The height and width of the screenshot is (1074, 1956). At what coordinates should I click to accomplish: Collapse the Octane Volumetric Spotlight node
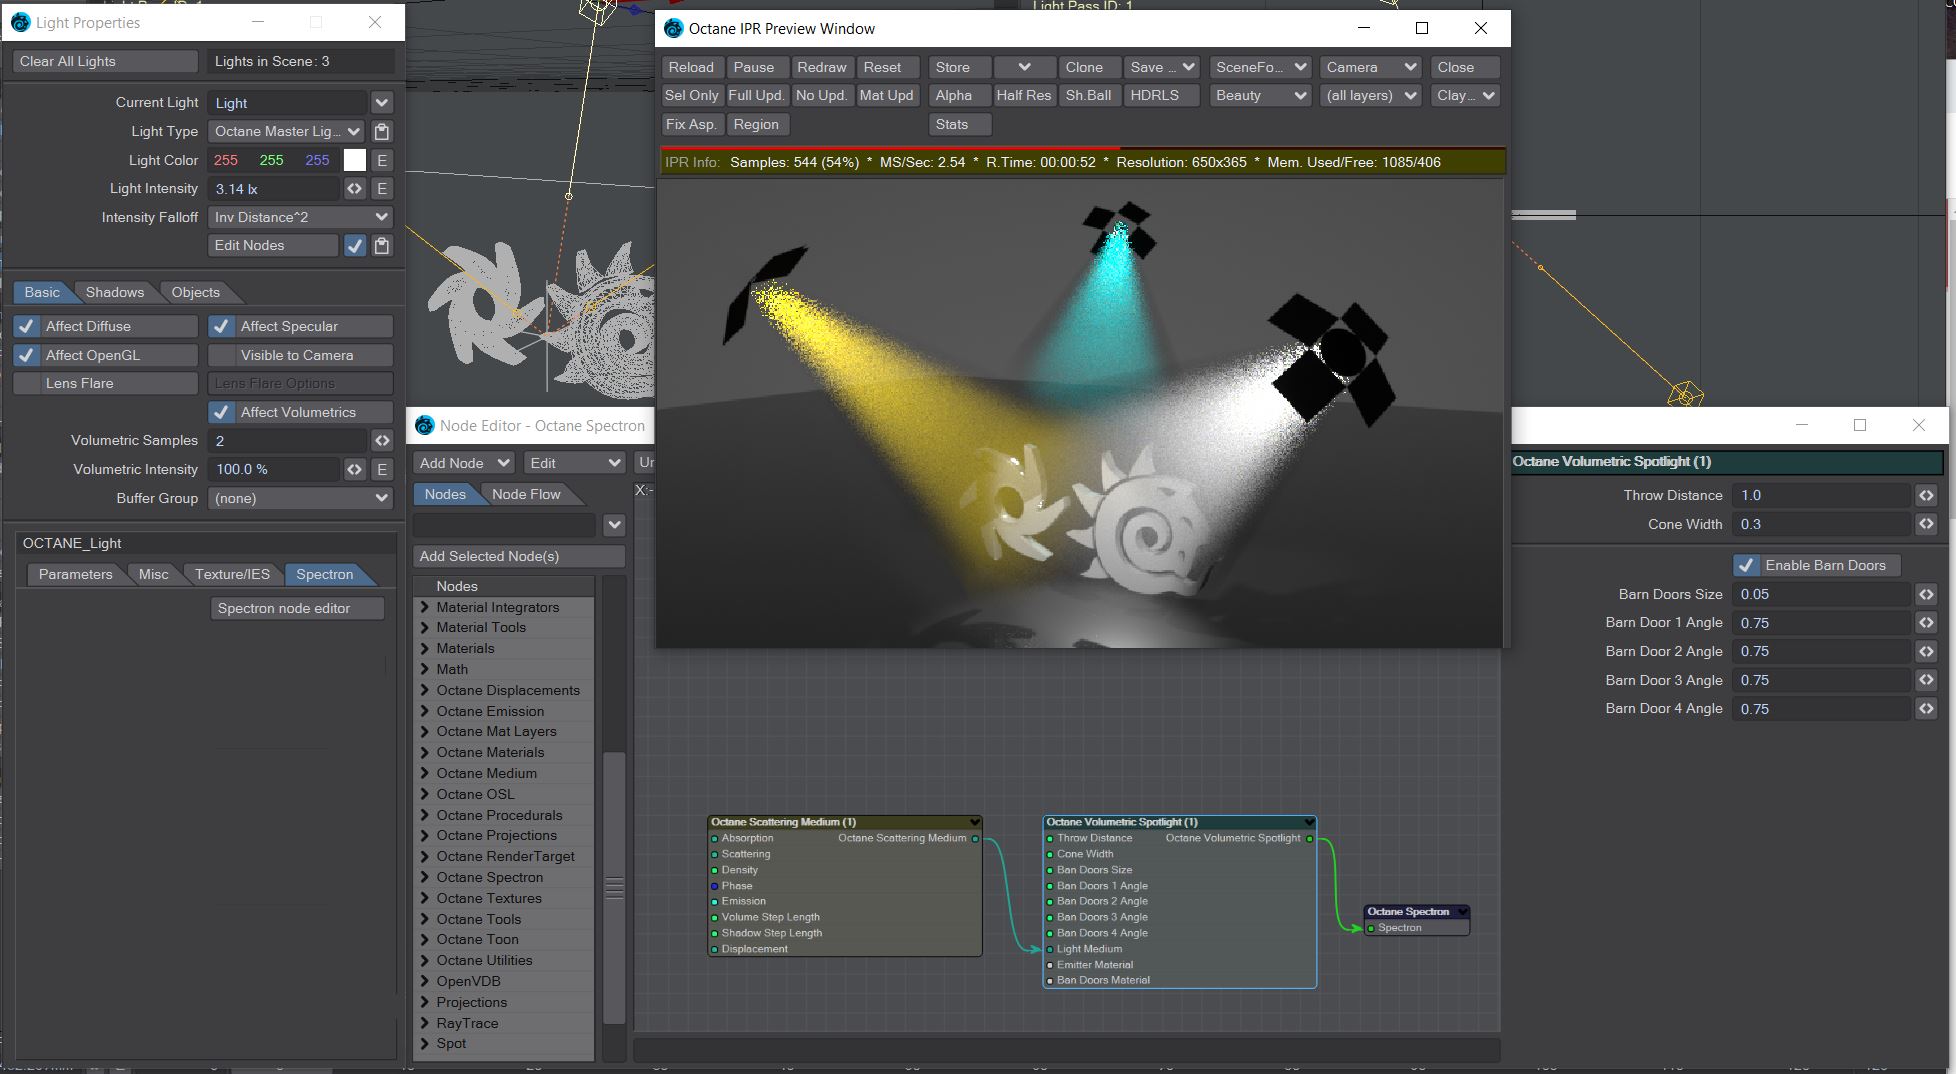[x=1309, y=822]
